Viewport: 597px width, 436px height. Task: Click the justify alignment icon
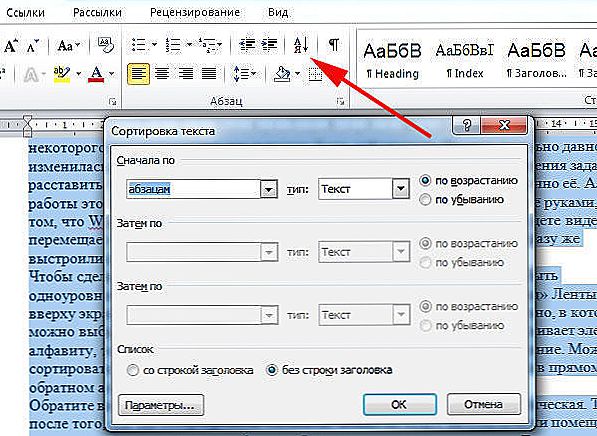tap(209, 73)
